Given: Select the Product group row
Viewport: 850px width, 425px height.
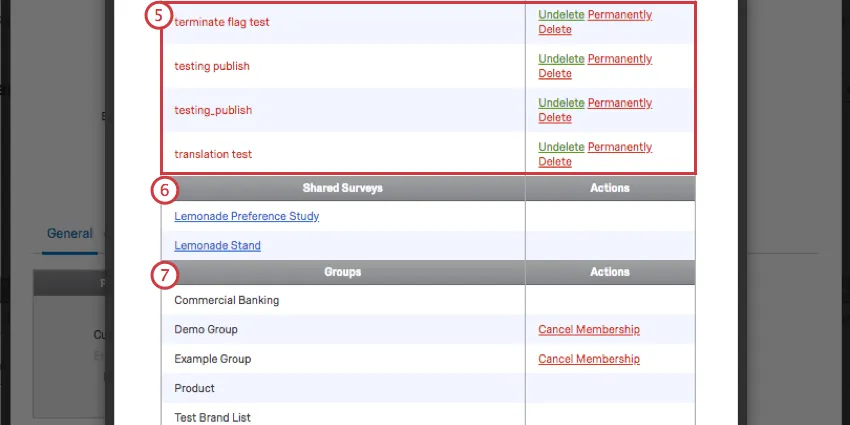Looking at the screenshot, I should coord(195,388).
